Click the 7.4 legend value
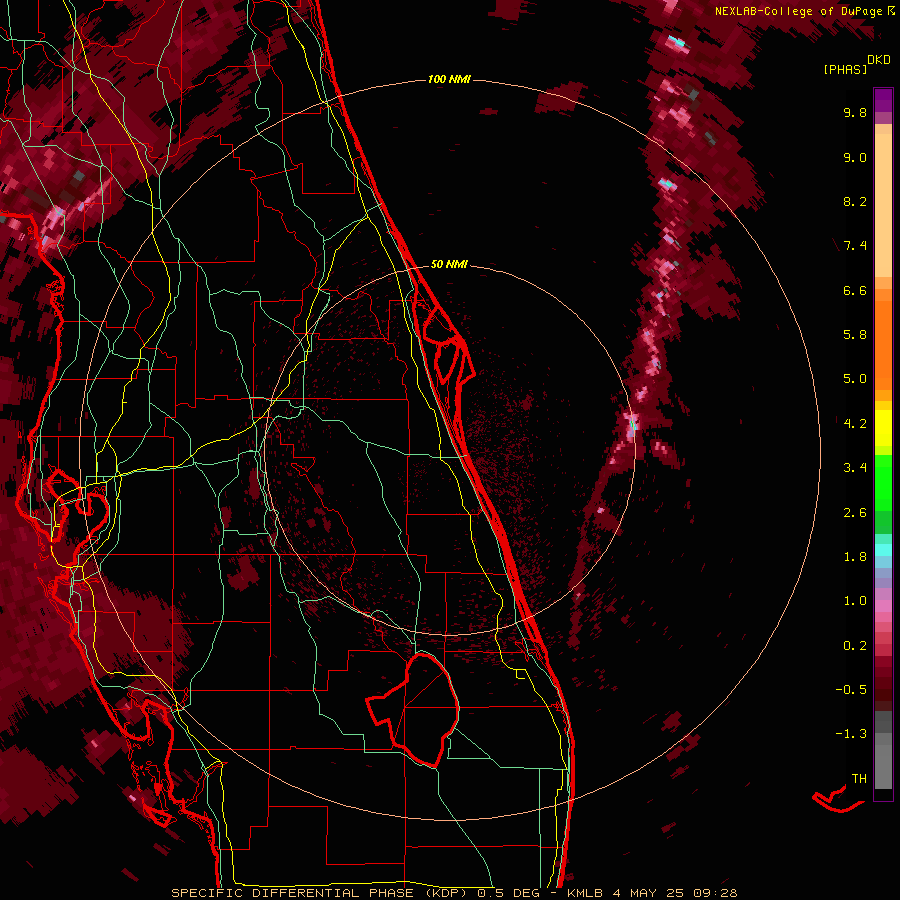The width and height of the screenshot is (900, 900). pos(855,246)
